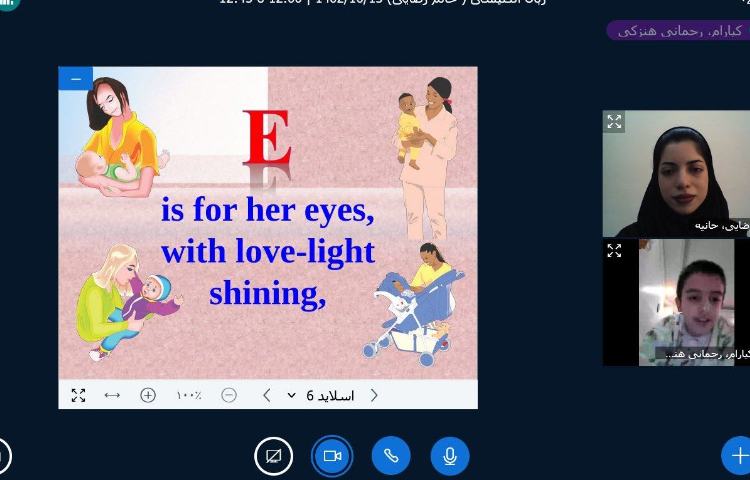Minimize the presentation with the blue minus button
This screenshot has height=480, width=750.
click(x=76, y=79)
